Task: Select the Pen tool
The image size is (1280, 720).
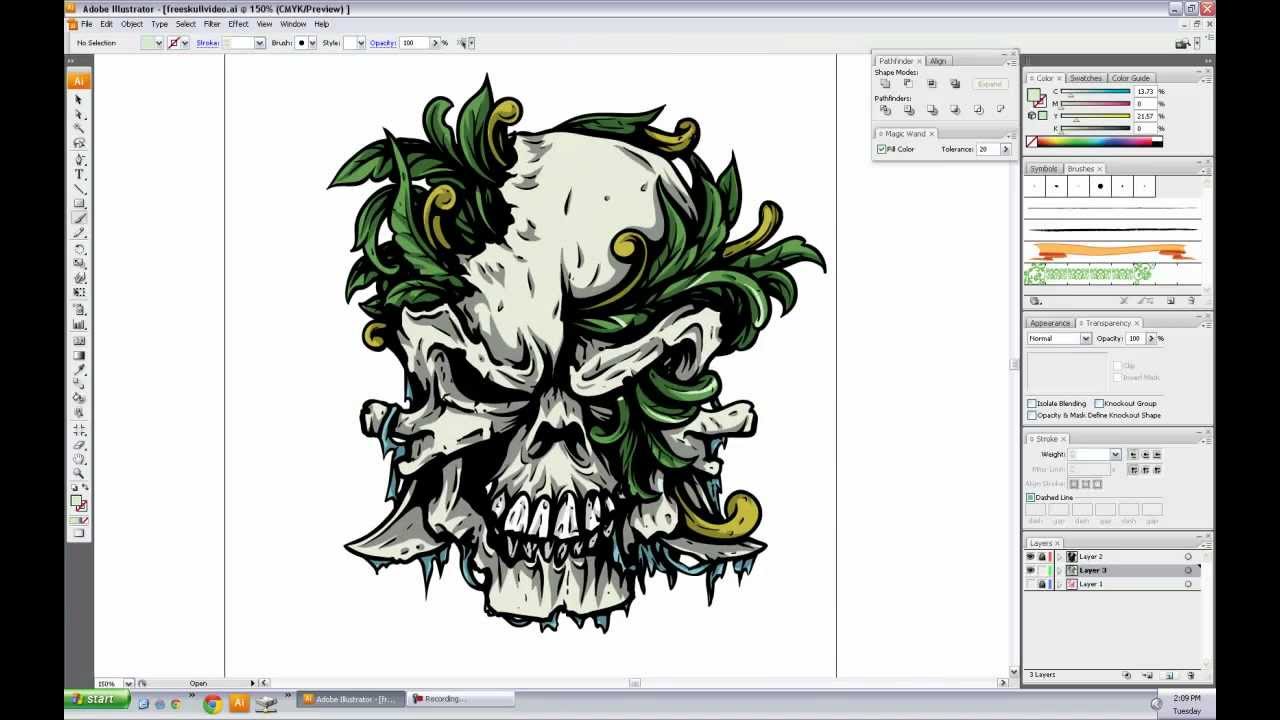Action: pos(79,159)
